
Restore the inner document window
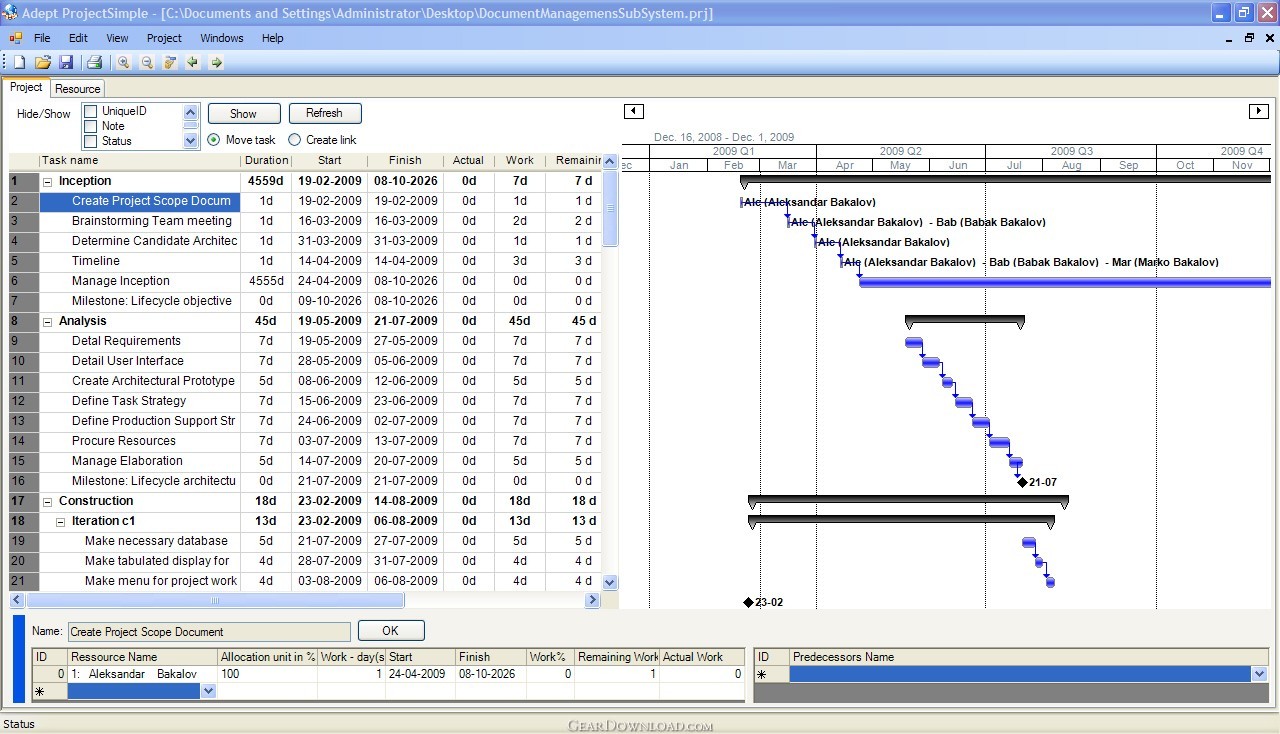[1249, 38]
